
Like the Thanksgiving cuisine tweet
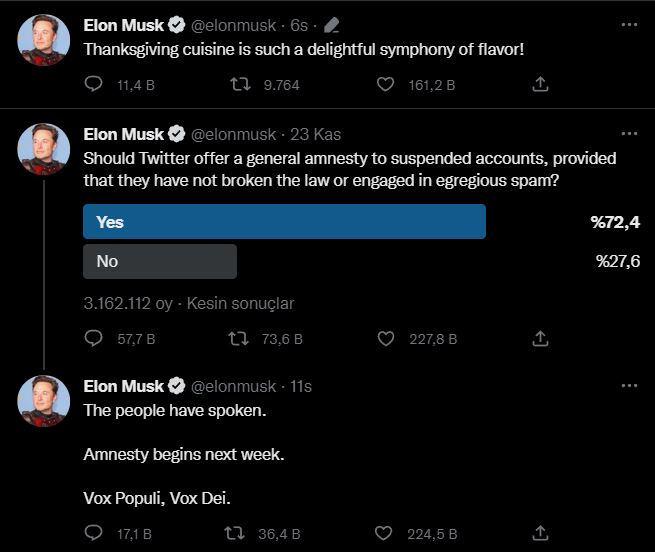385,85
